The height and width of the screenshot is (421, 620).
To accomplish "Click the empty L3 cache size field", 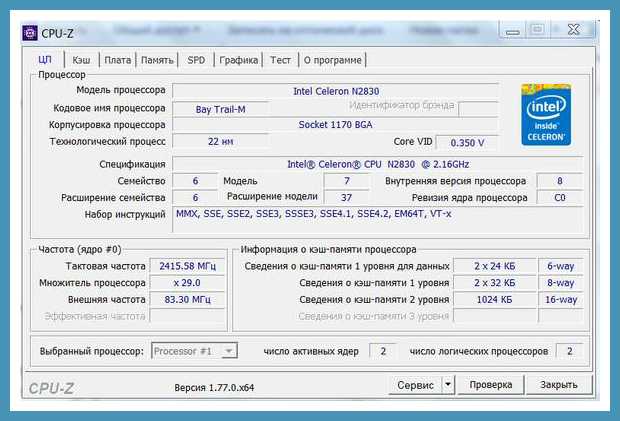I will point(495,316).
